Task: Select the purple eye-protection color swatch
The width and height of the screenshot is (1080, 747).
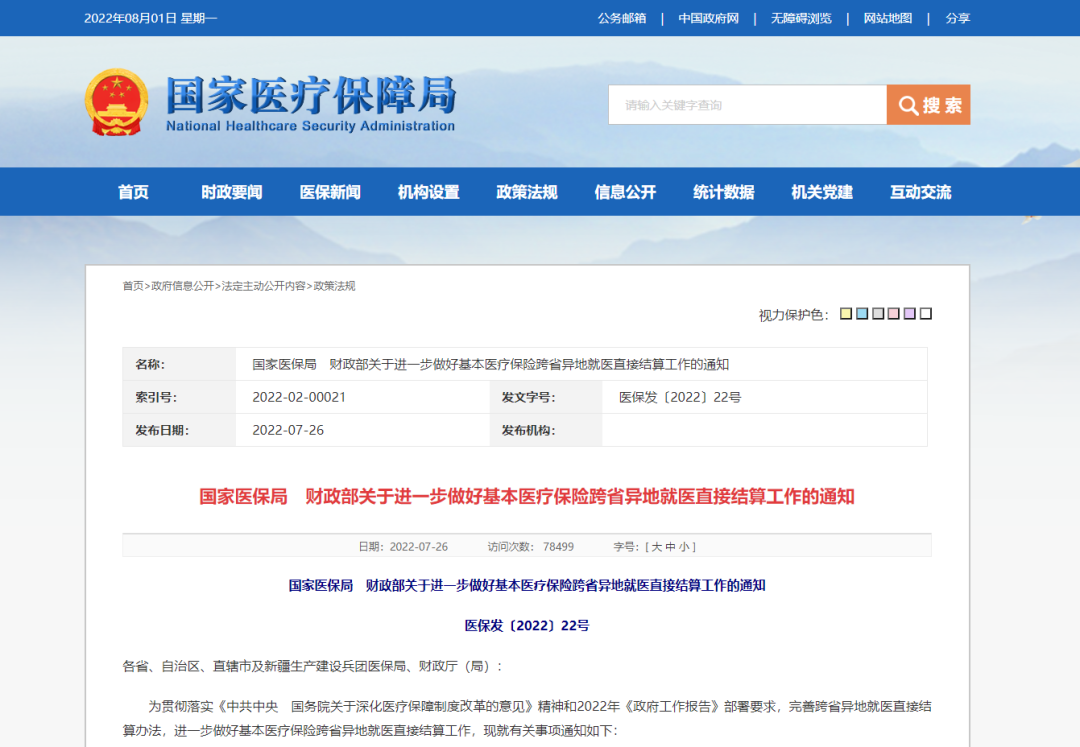Action: click(909, 314)
